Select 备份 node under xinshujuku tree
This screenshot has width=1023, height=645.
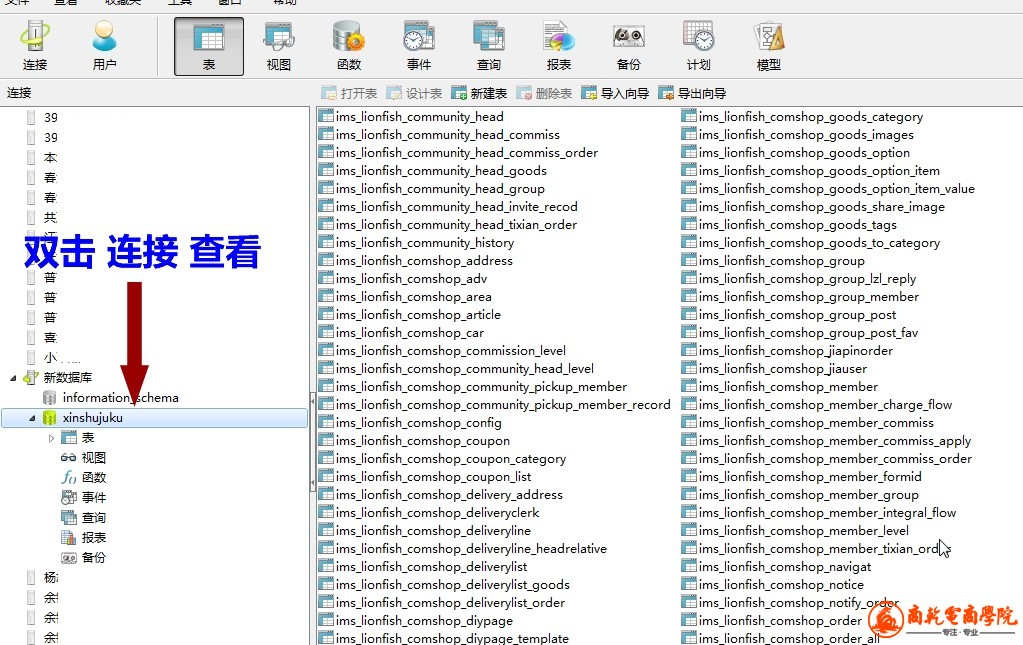click(93, 558)
